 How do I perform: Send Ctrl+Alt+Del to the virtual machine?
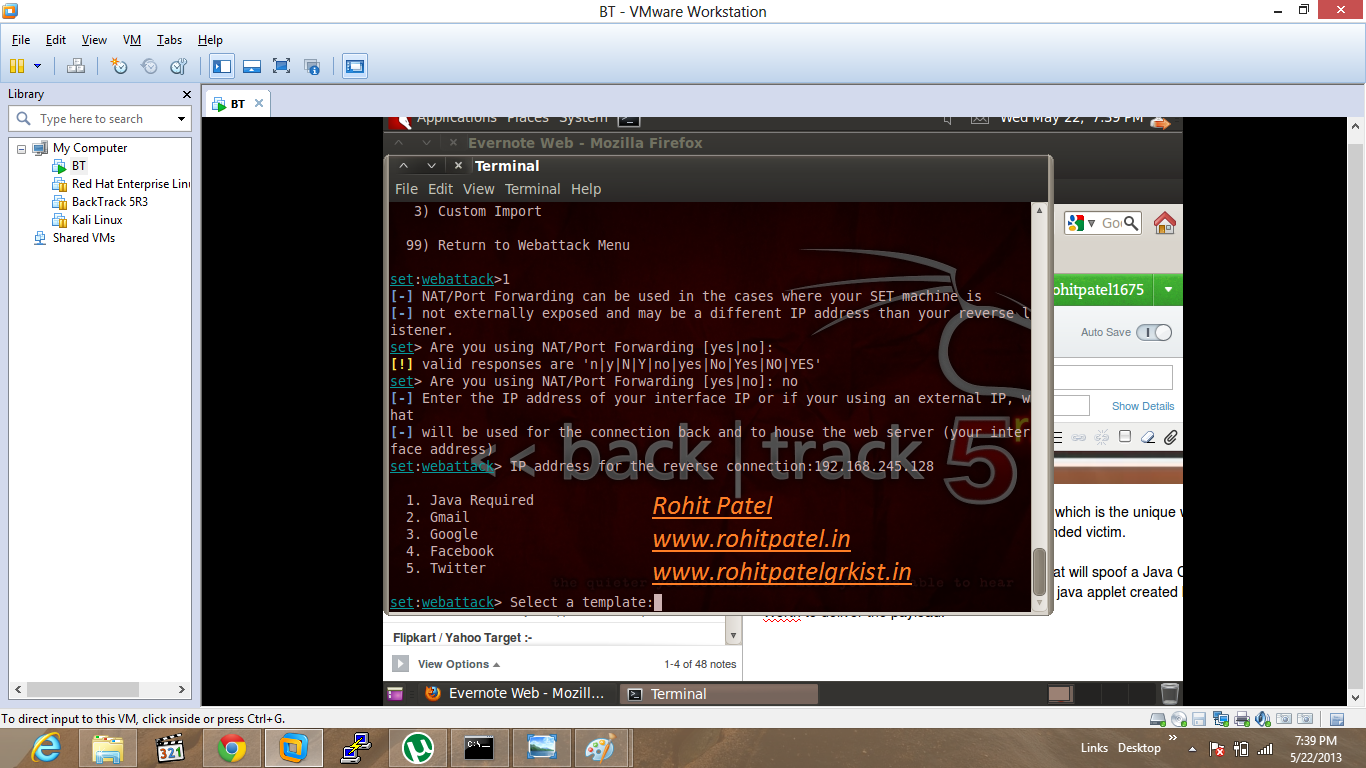[x=76, y=66]
